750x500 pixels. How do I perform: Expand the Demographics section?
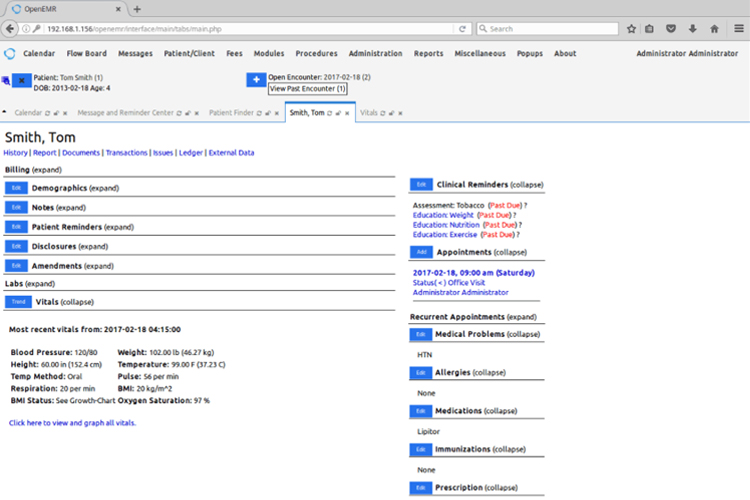(x=104, y=188)
